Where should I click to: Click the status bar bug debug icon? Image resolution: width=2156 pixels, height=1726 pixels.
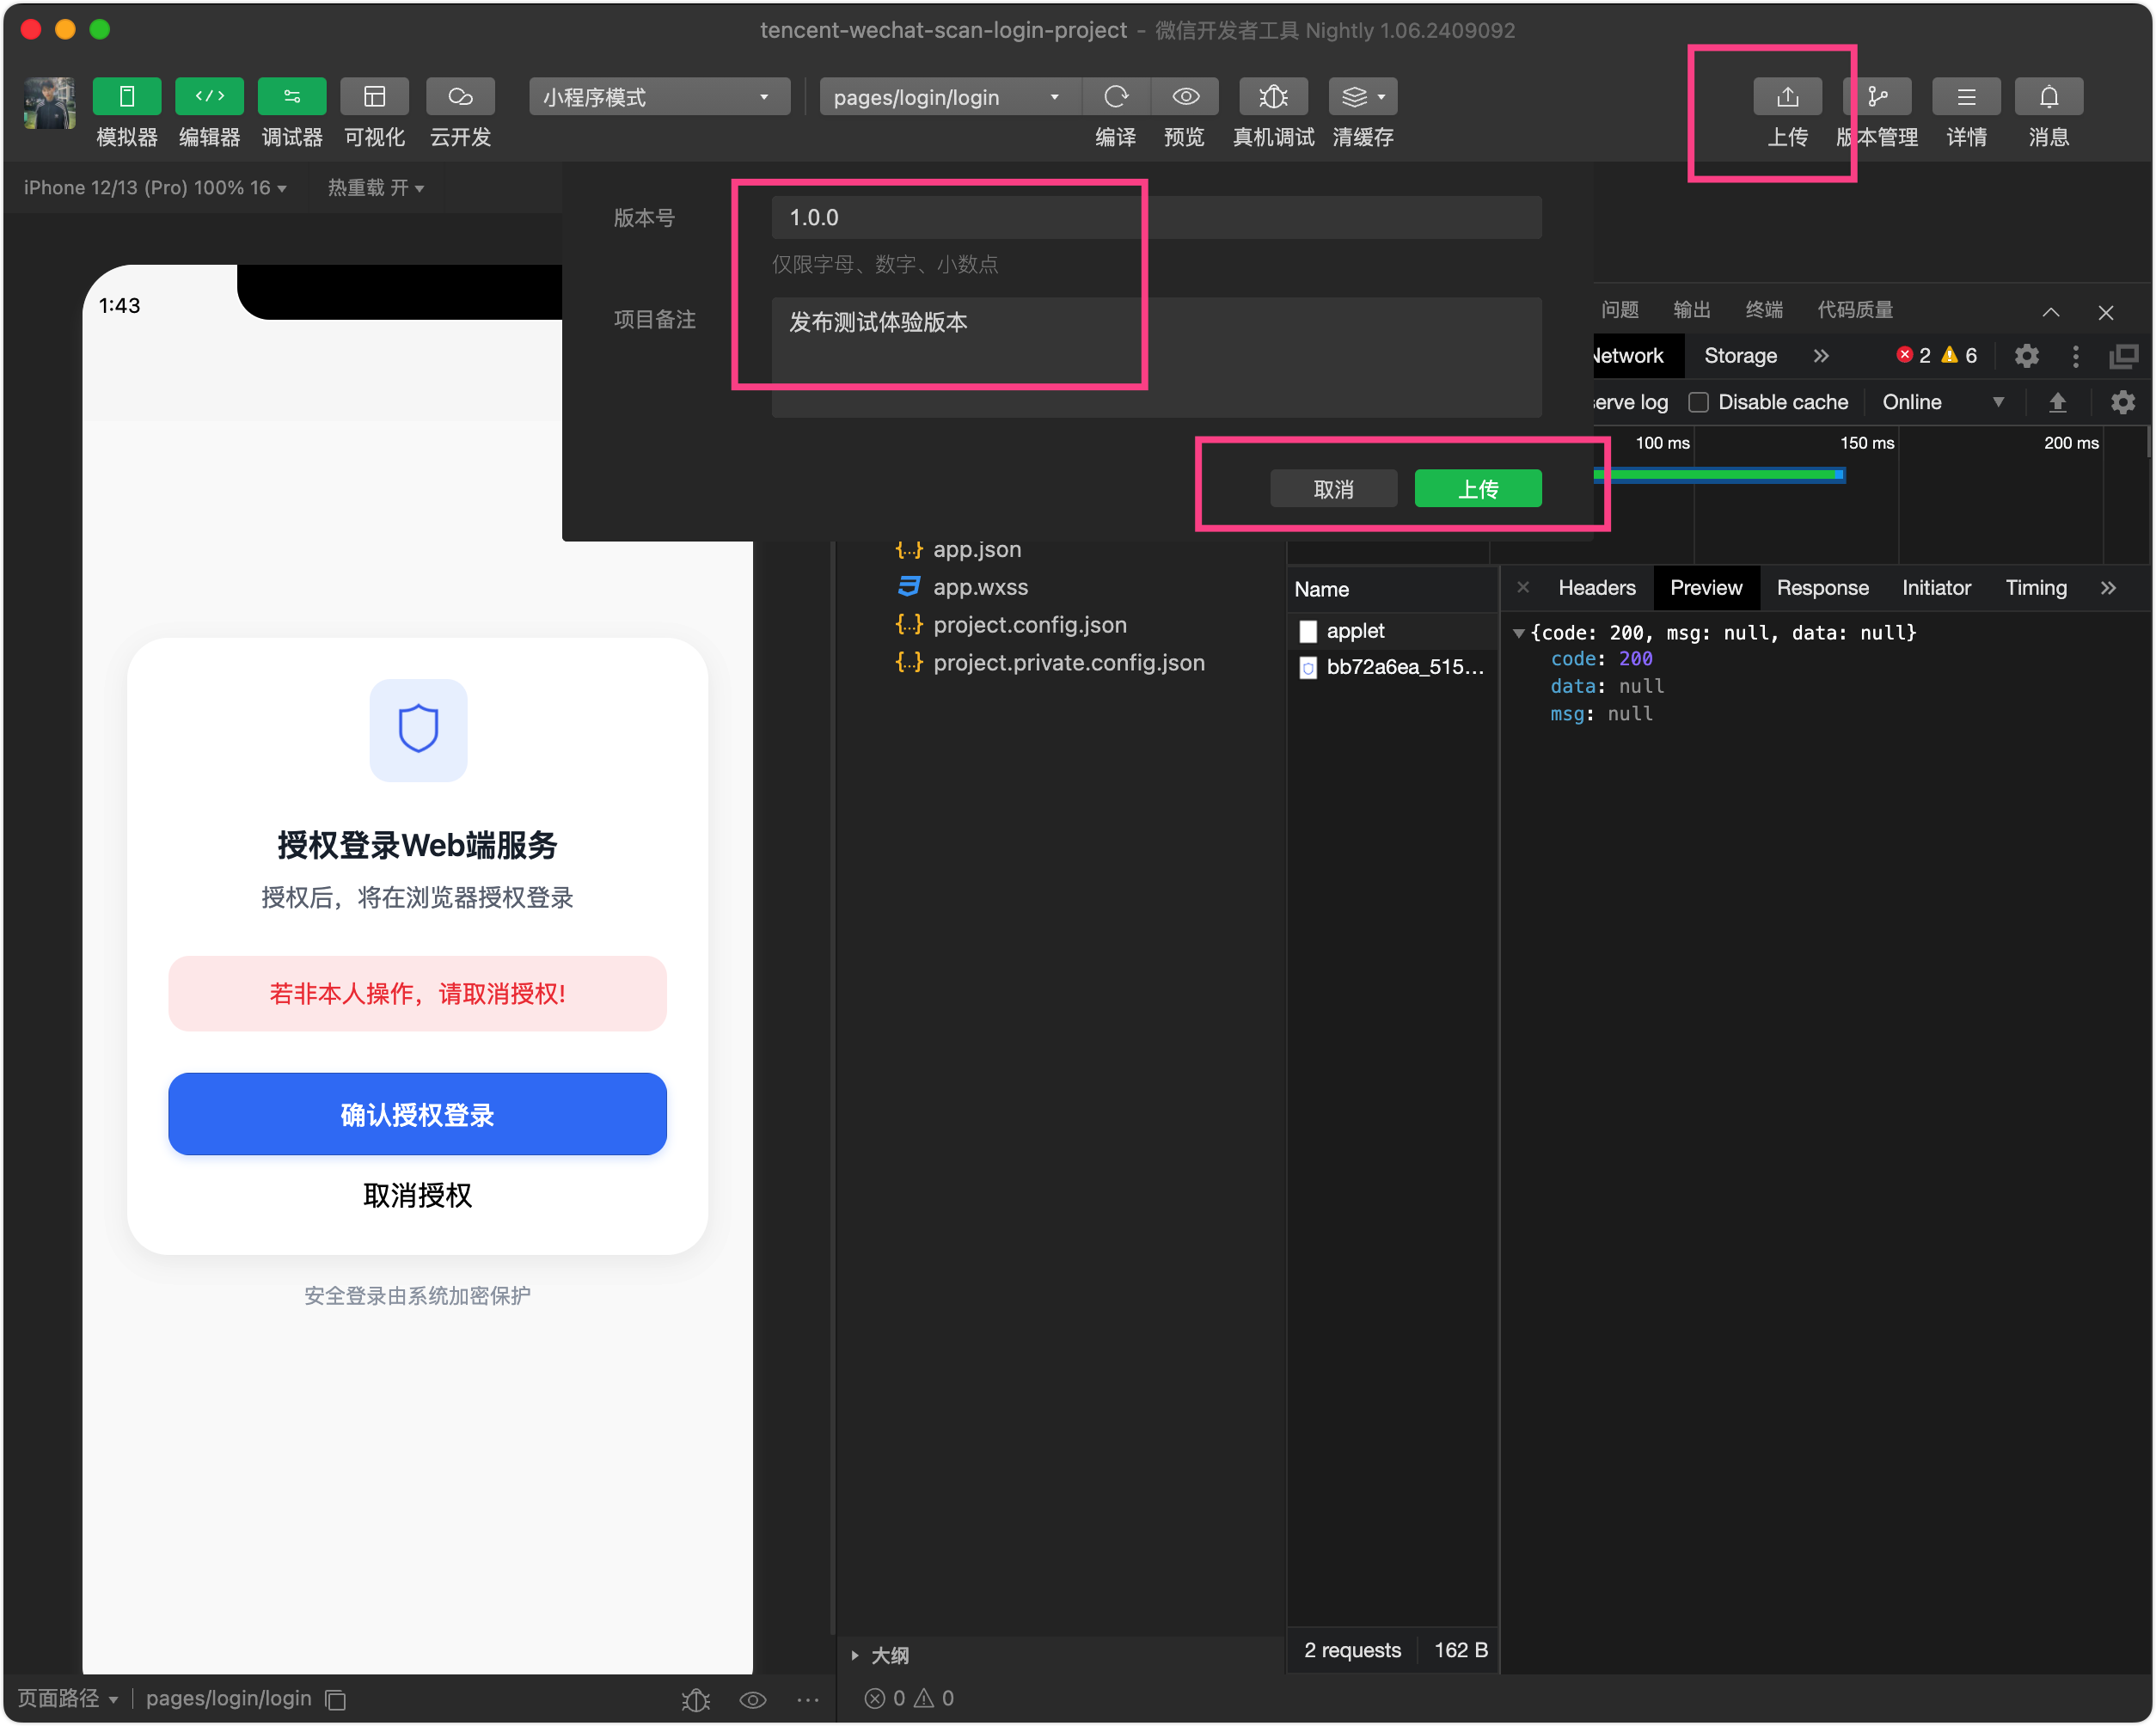[696, 1699]
